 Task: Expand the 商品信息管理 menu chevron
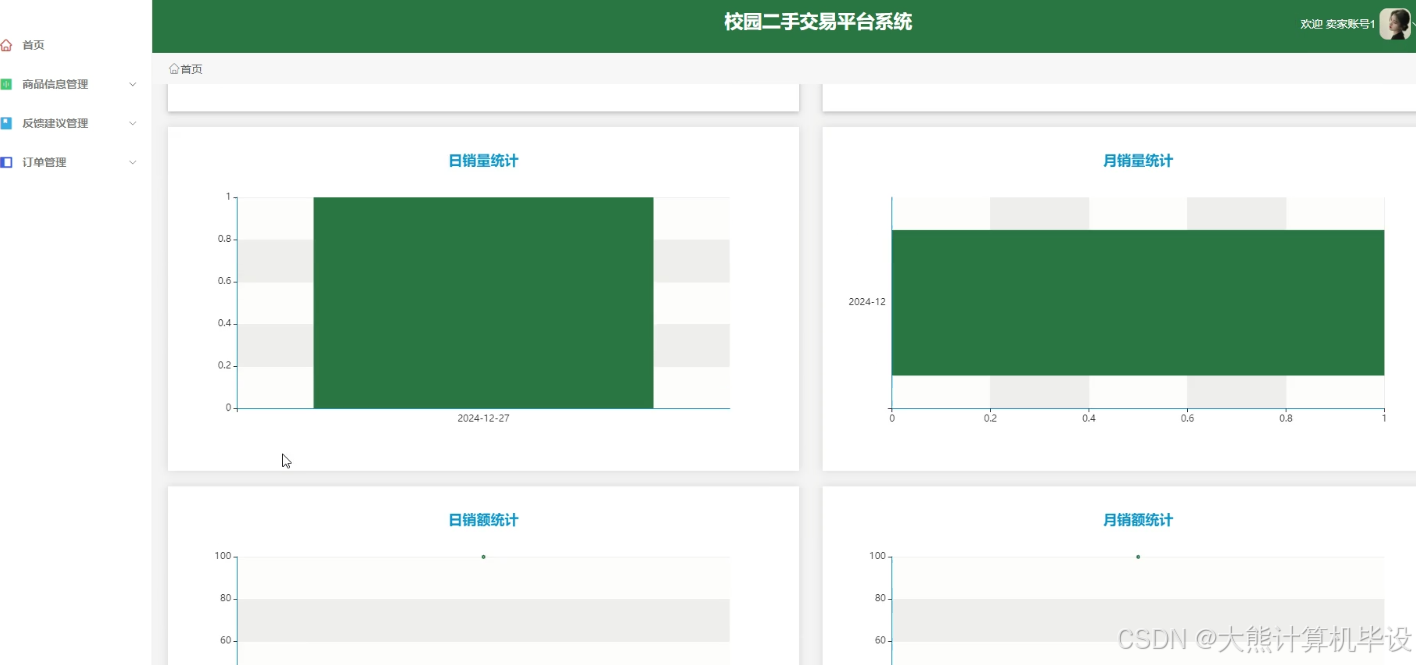(133, 84)
